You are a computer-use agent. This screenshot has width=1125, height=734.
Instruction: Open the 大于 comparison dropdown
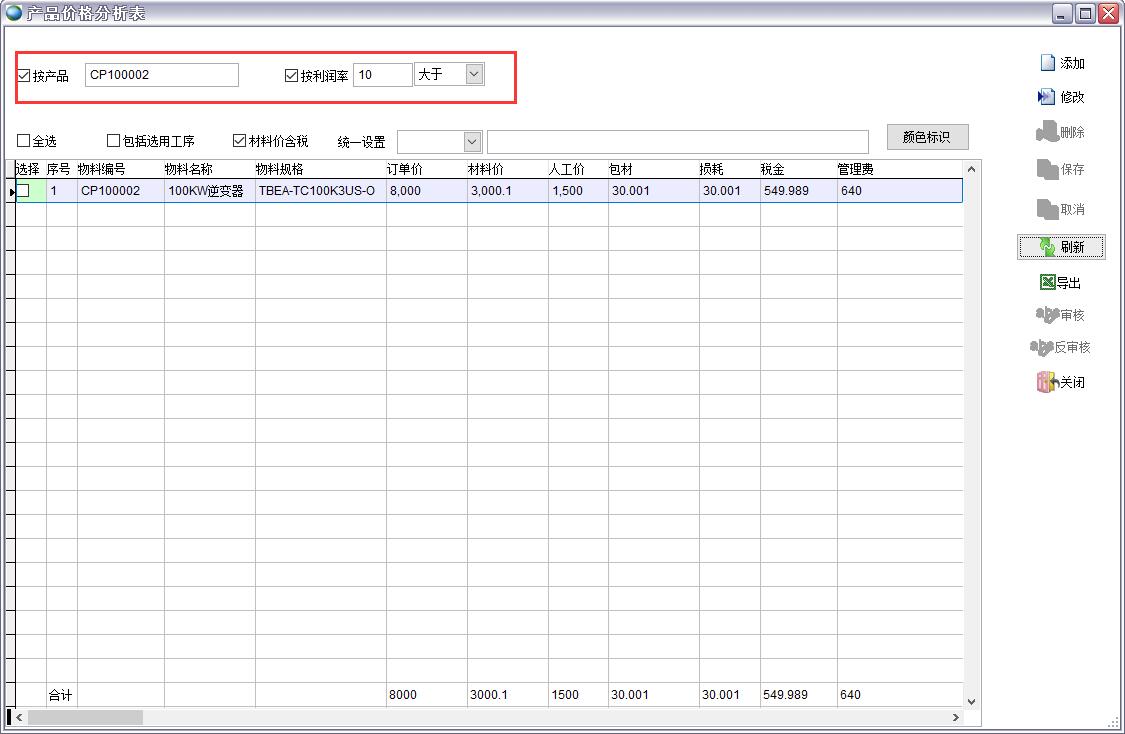click(x=474, y=74)
